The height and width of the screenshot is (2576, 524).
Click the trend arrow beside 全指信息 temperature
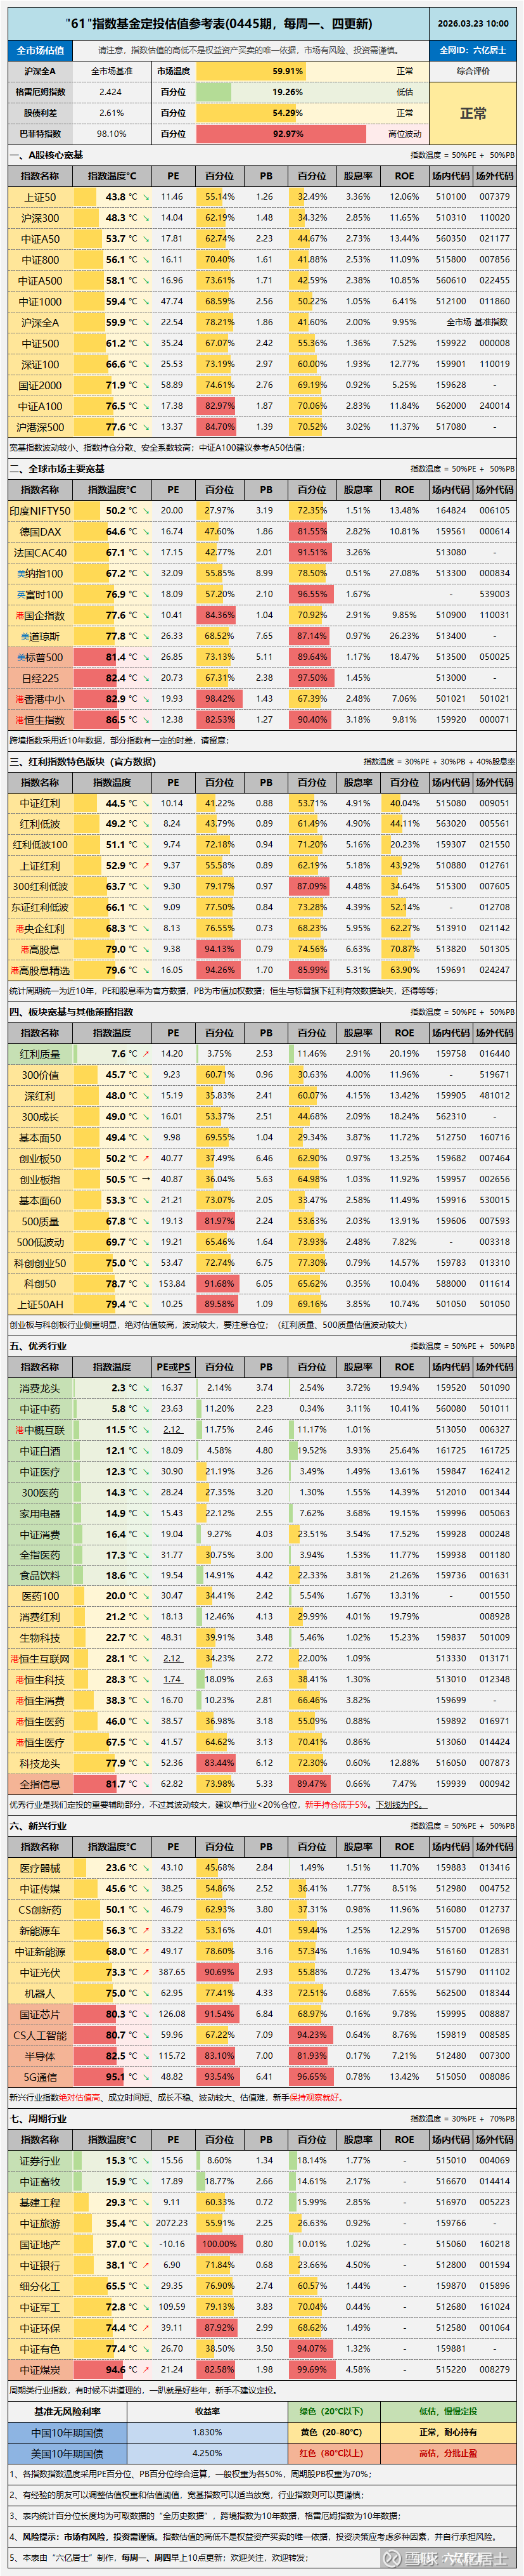pos(146,1783)
